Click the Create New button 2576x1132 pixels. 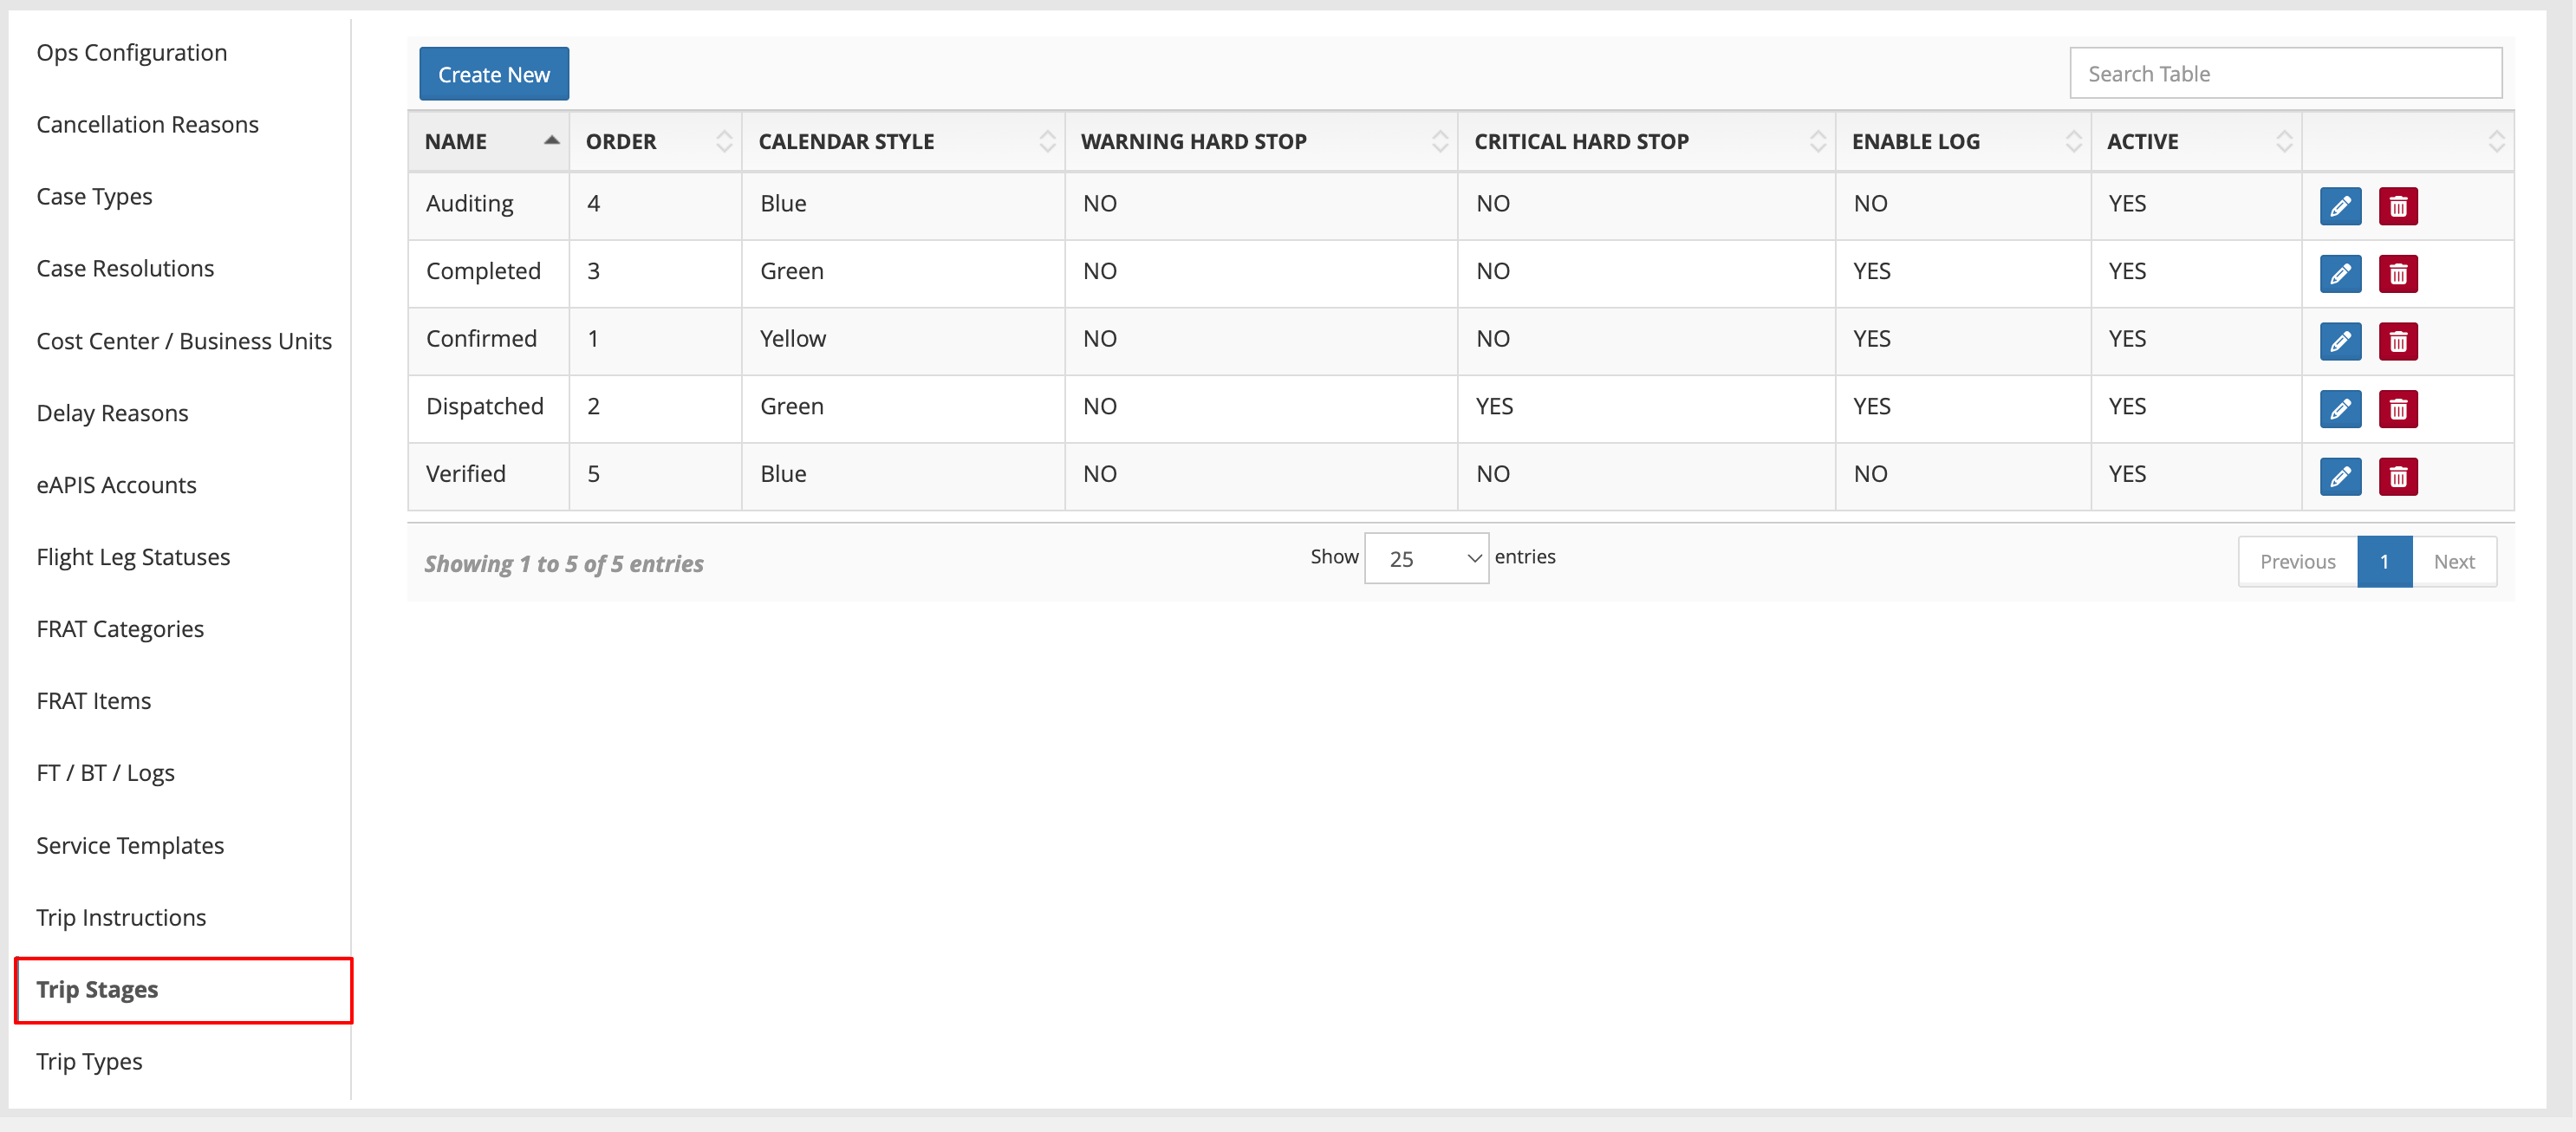click(x=494, y=74)
